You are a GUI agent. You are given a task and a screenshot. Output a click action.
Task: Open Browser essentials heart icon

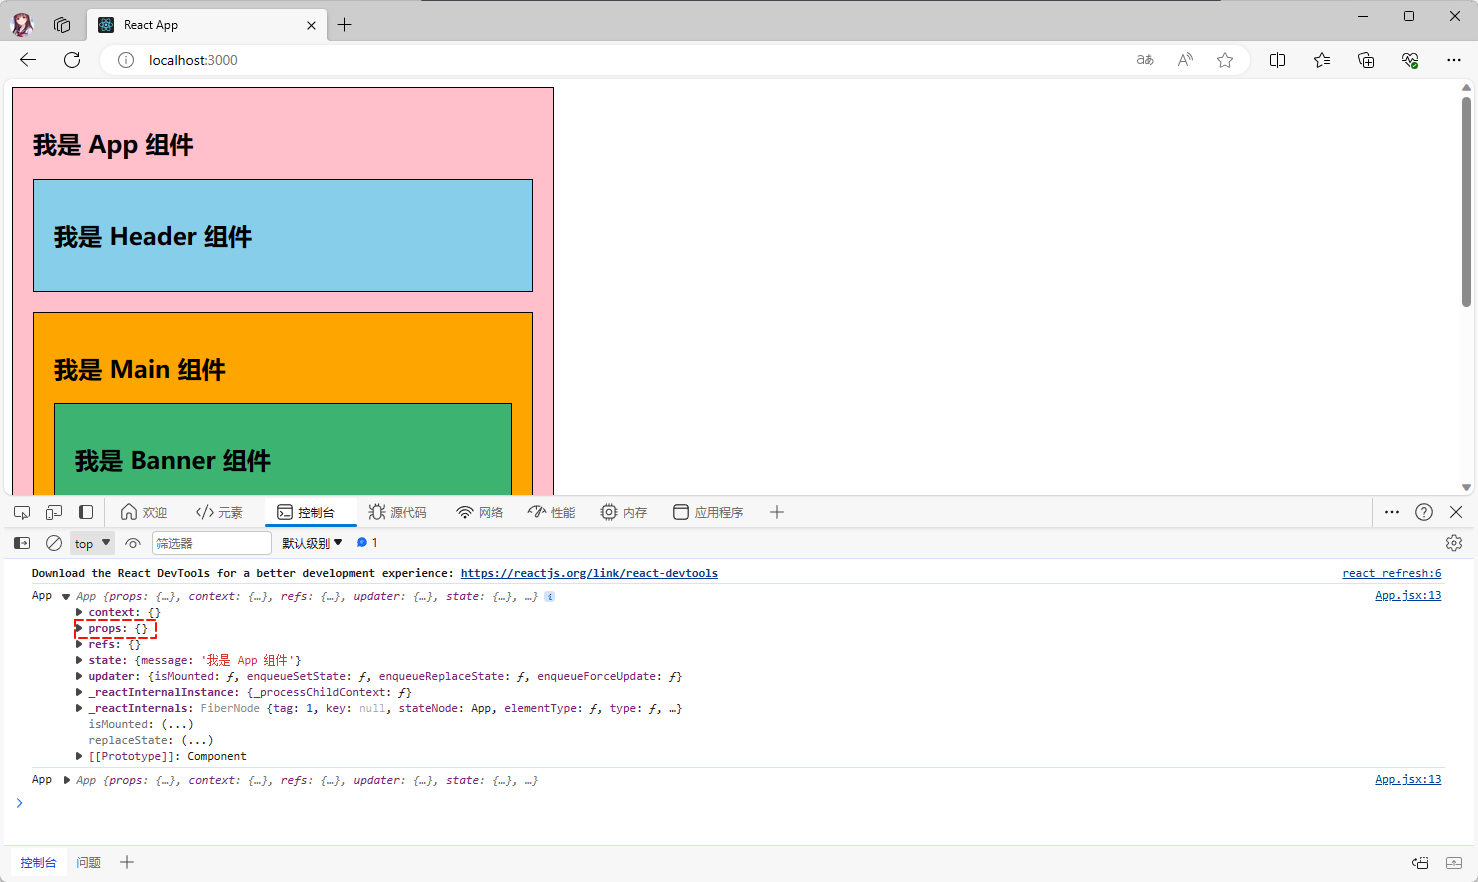coord(1410,60)
